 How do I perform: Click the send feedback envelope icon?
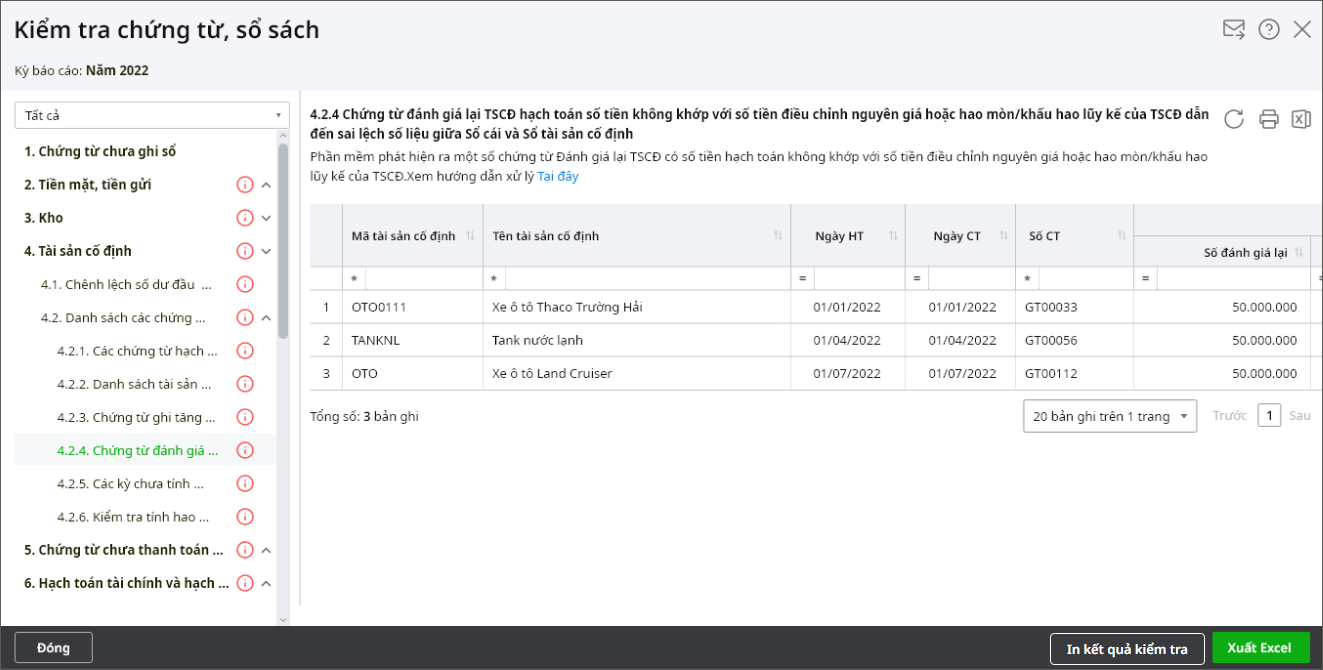pos(1234,30)
